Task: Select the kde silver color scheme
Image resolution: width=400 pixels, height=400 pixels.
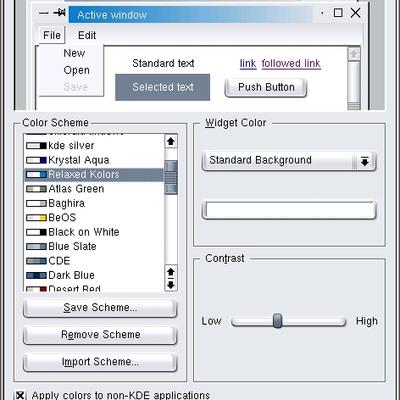Action: click(94, 146)
